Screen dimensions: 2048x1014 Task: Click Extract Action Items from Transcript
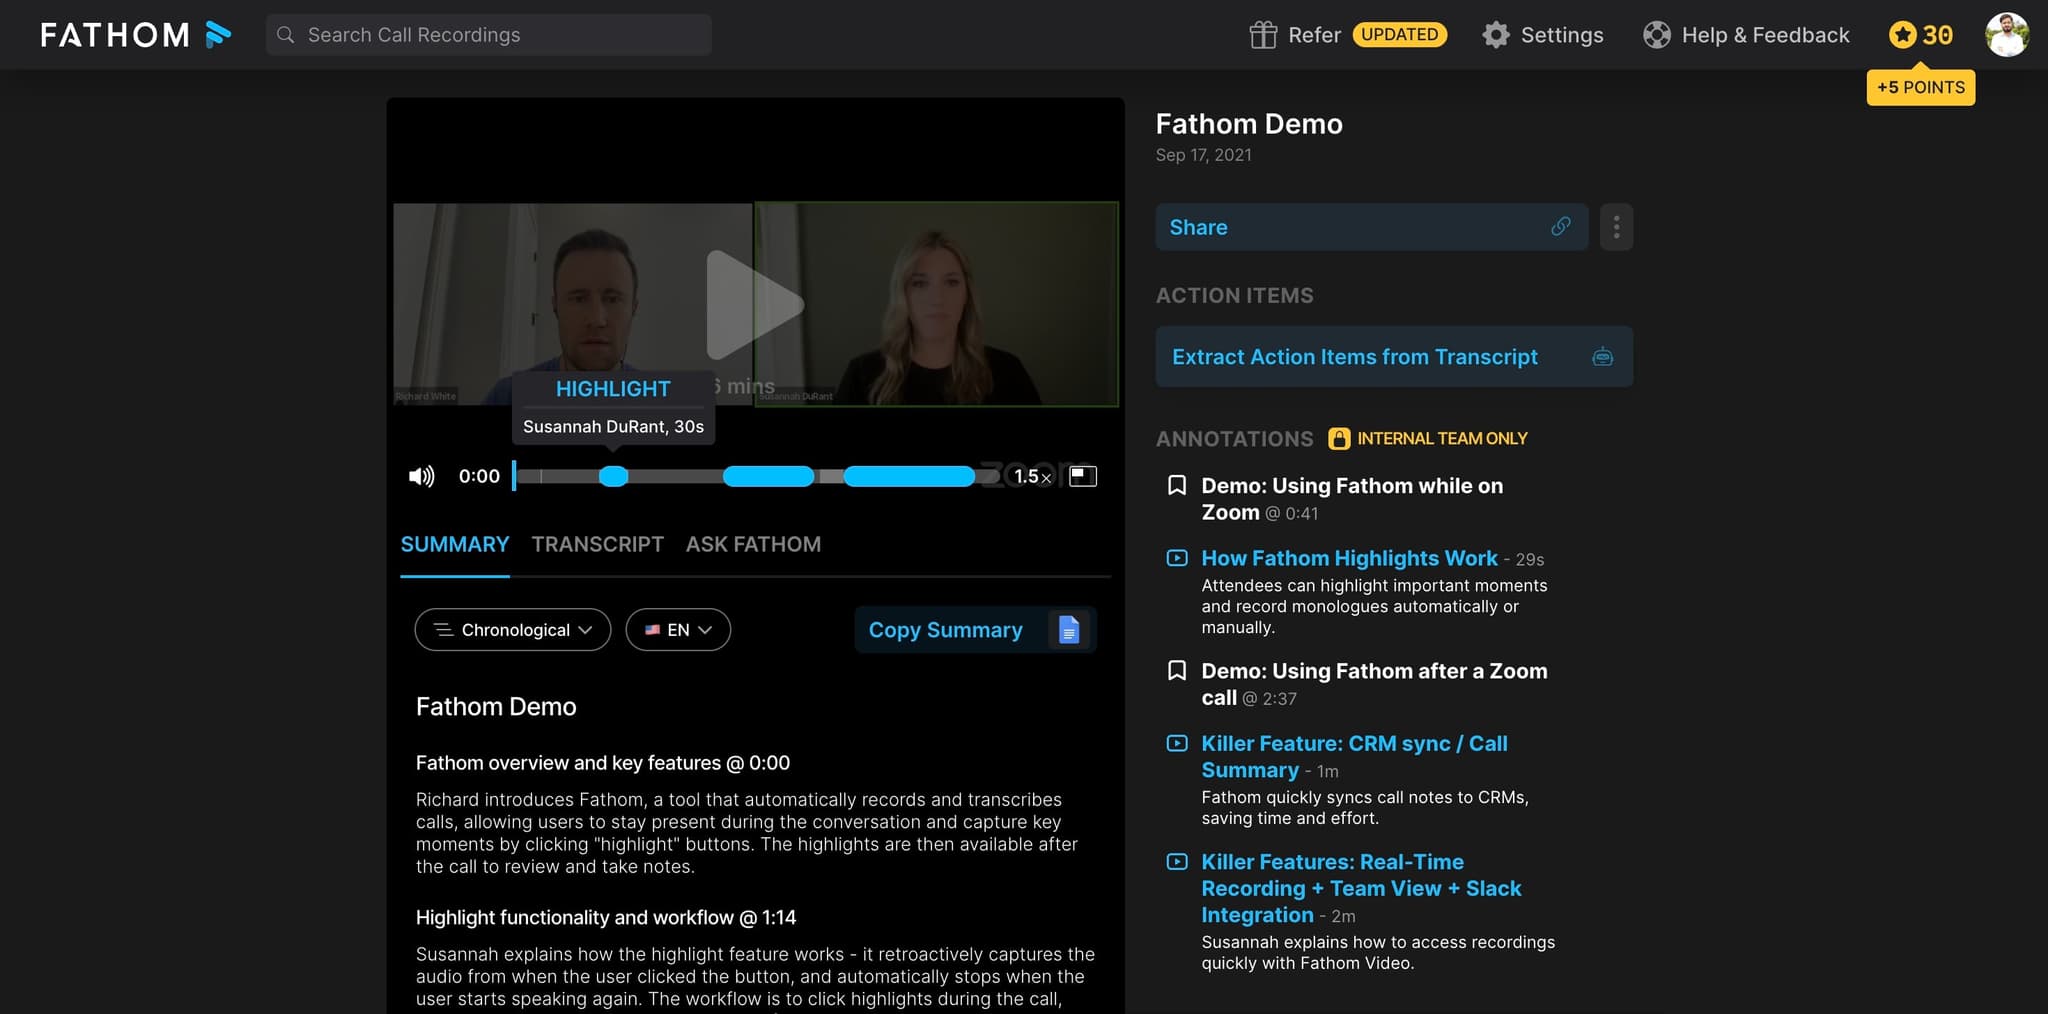[x=1354, y=357]
